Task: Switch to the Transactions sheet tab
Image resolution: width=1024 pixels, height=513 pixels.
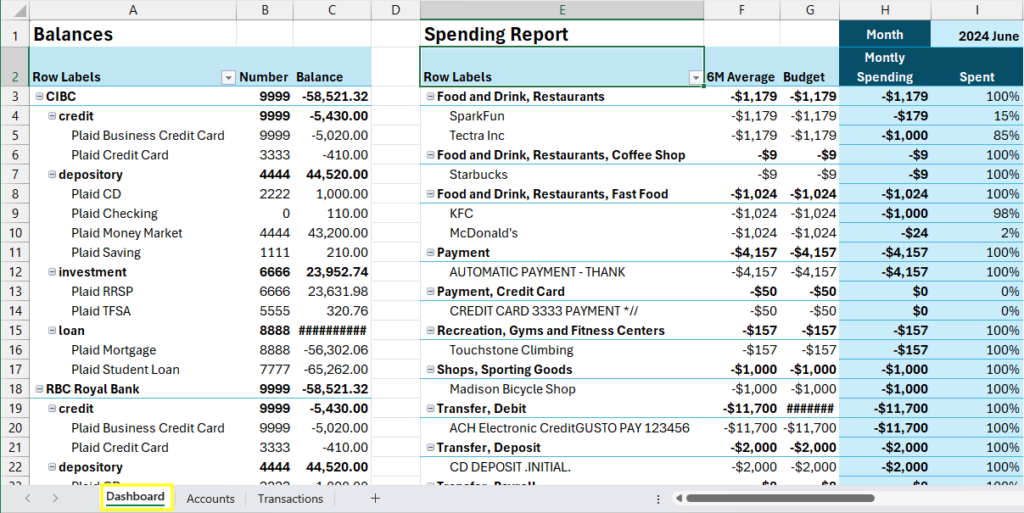Action: coord(290,498)
